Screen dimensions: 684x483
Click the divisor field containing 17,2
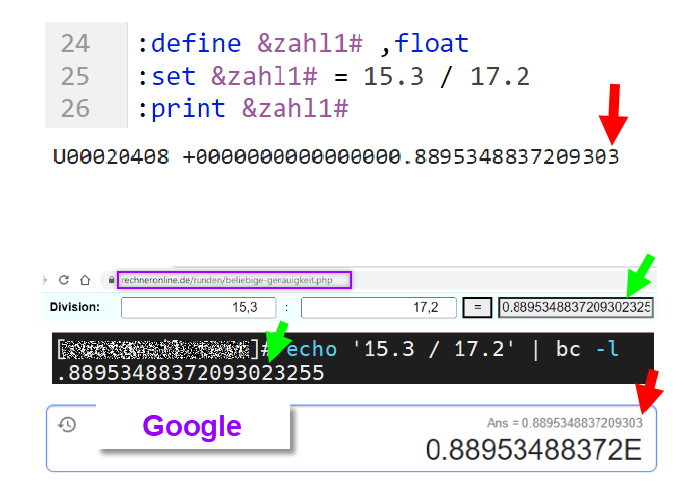(x=378, y=308)
